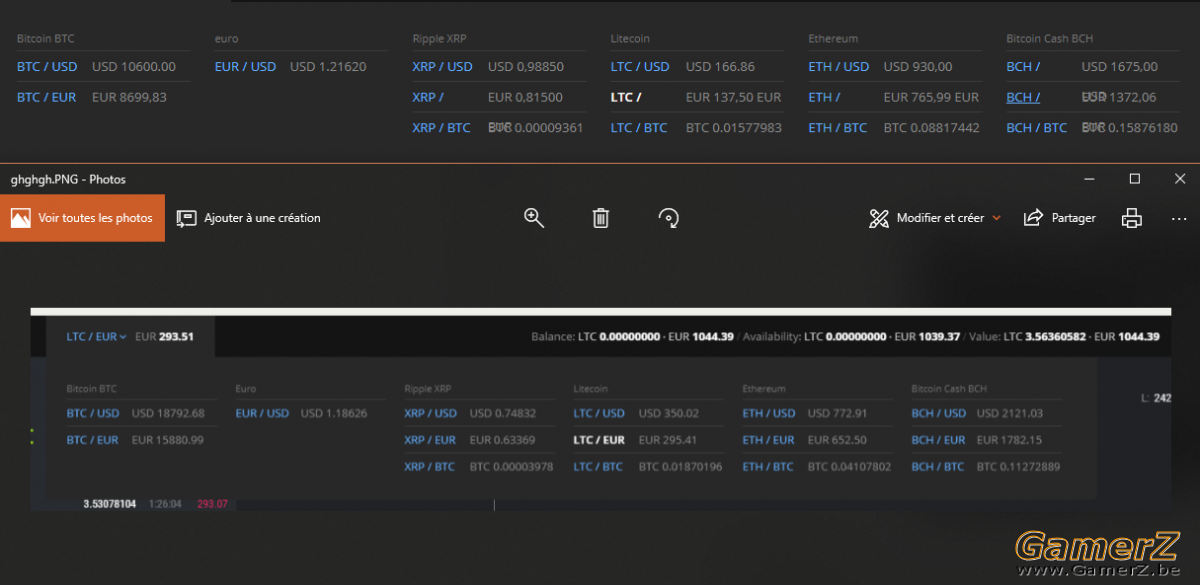Image resolution: width=1200 pixels, height=585 pixels.
Task: Open the three-dots more options menu
Action: tap(1179, 218)
